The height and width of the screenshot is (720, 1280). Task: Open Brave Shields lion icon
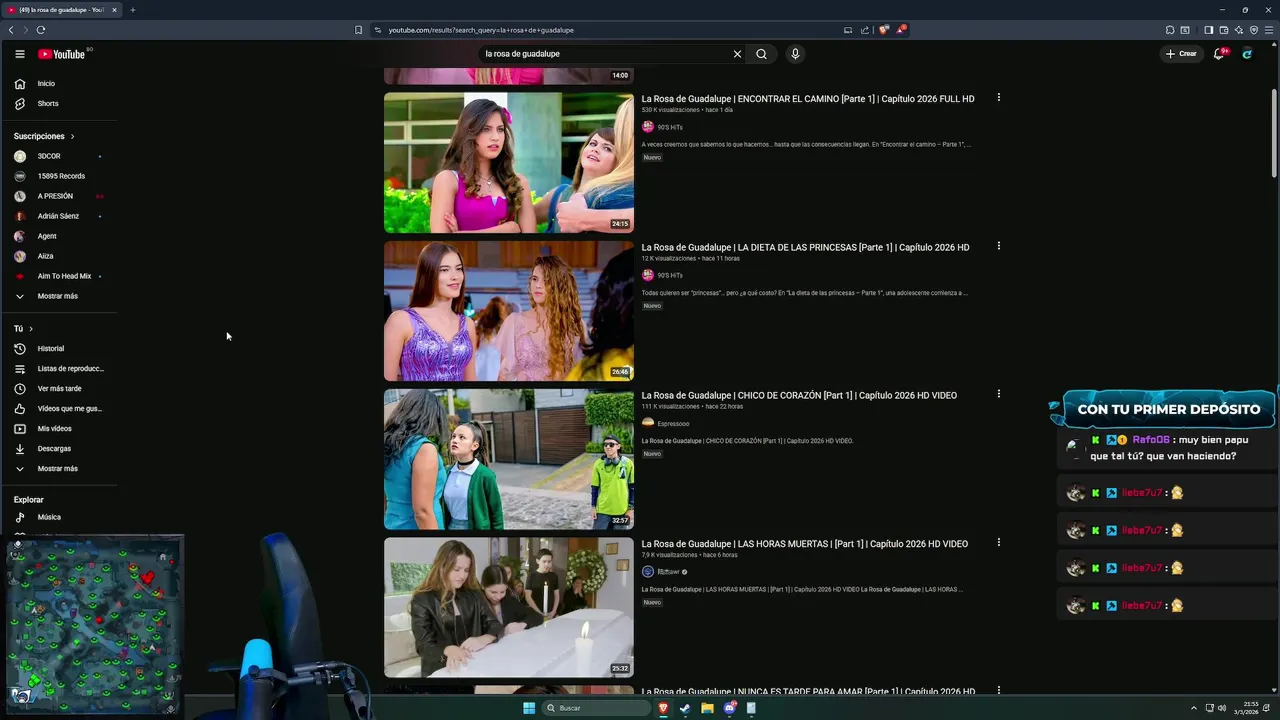click(x=883, y=30)
